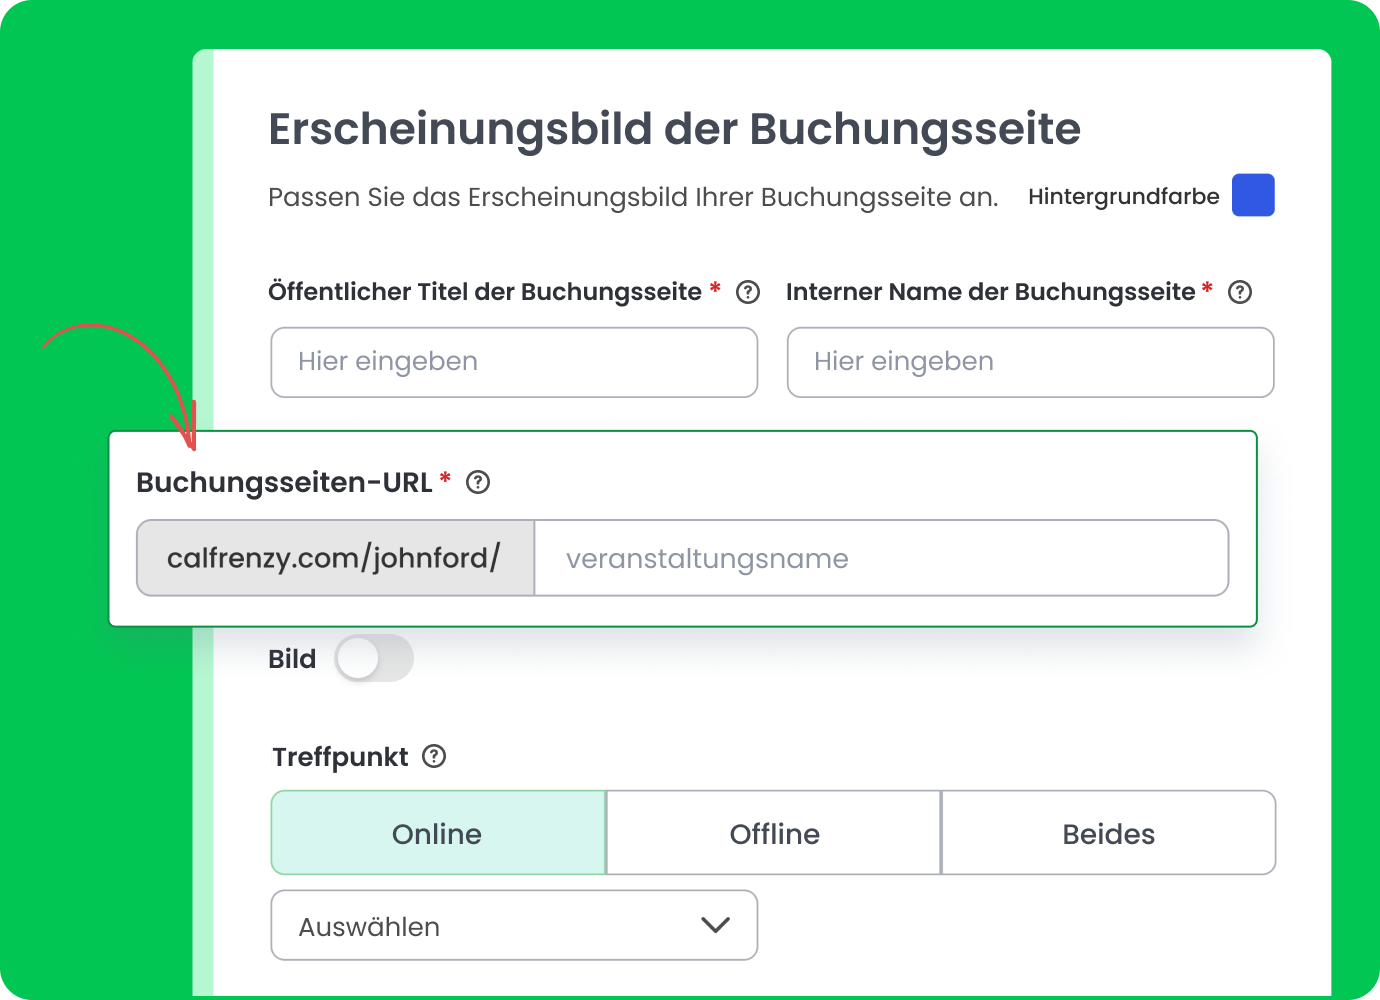
Task: Click the veranstaltungsname URL input
Action: tap(880, 558)
